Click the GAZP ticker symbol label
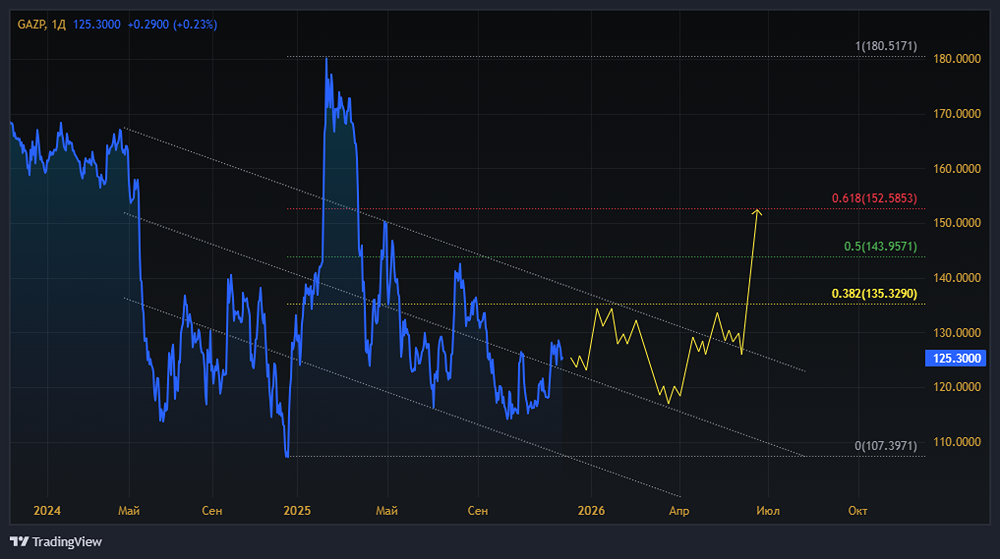This screenshot has height=559, width=1000. pyautogui.click(x=31, y=25)
